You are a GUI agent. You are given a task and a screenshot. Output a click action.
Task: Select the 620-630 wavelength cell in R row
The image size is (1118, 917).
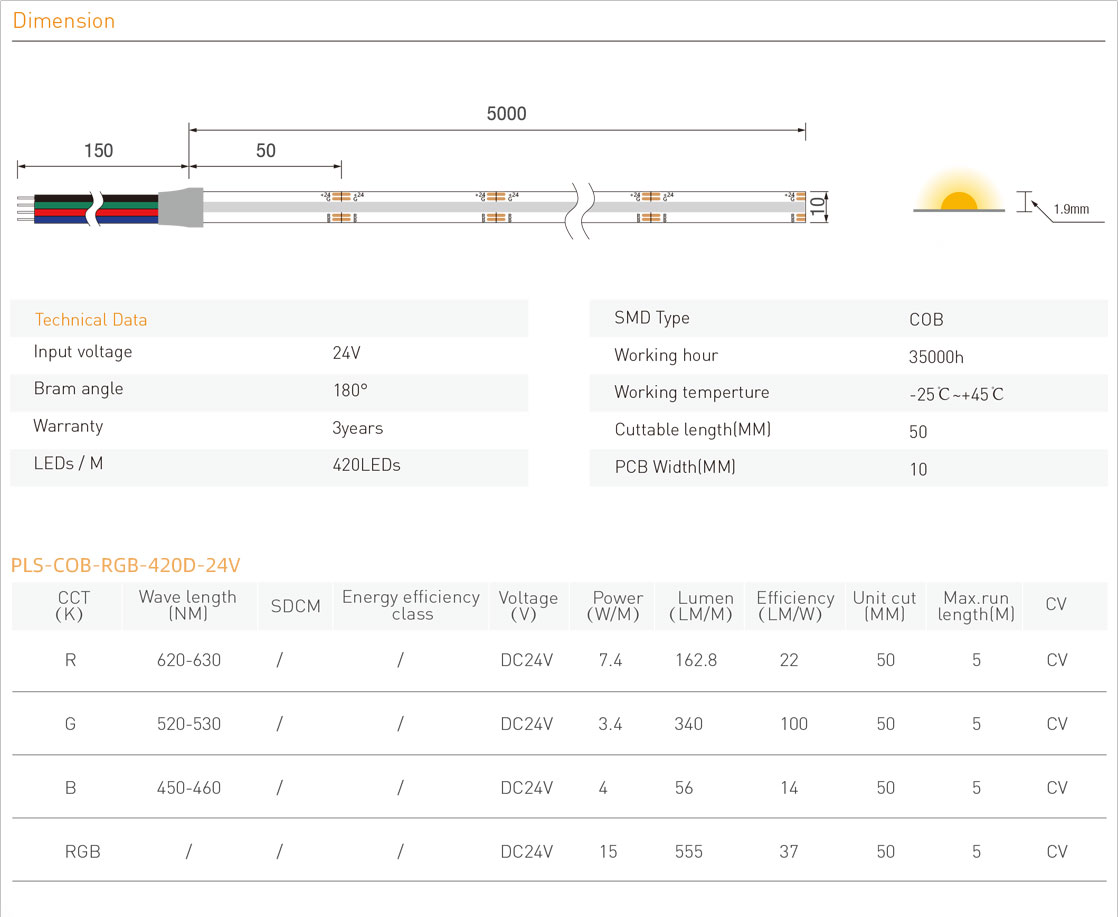click(189, 660)
